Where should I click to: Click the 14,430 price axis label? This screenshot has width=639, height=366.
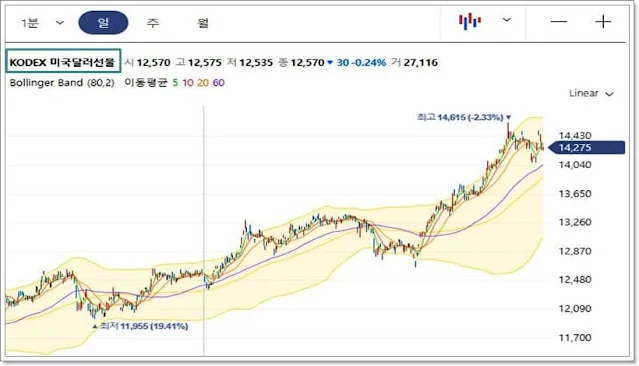575,136
